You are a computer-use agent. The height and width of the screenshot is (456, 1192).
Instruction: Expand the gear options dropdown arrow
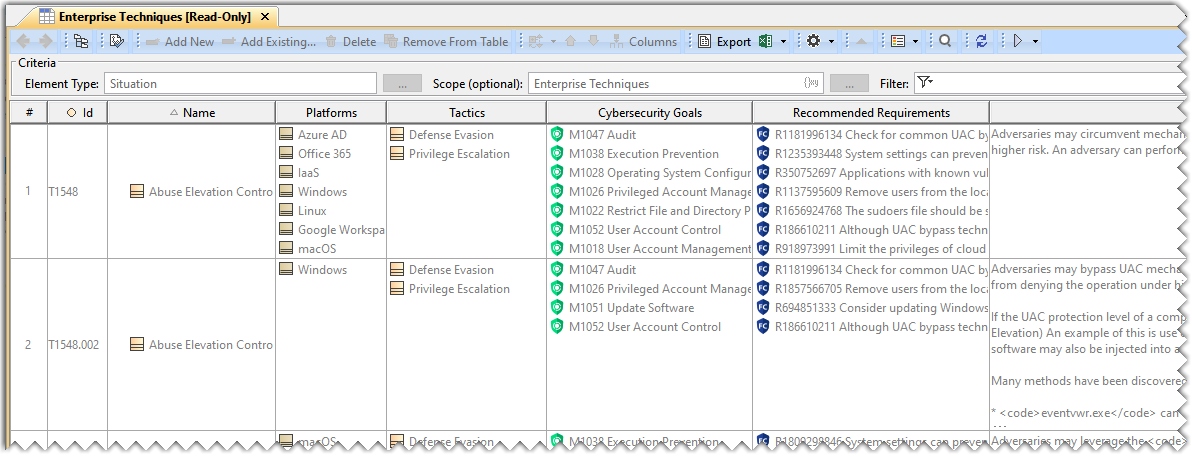831,42
